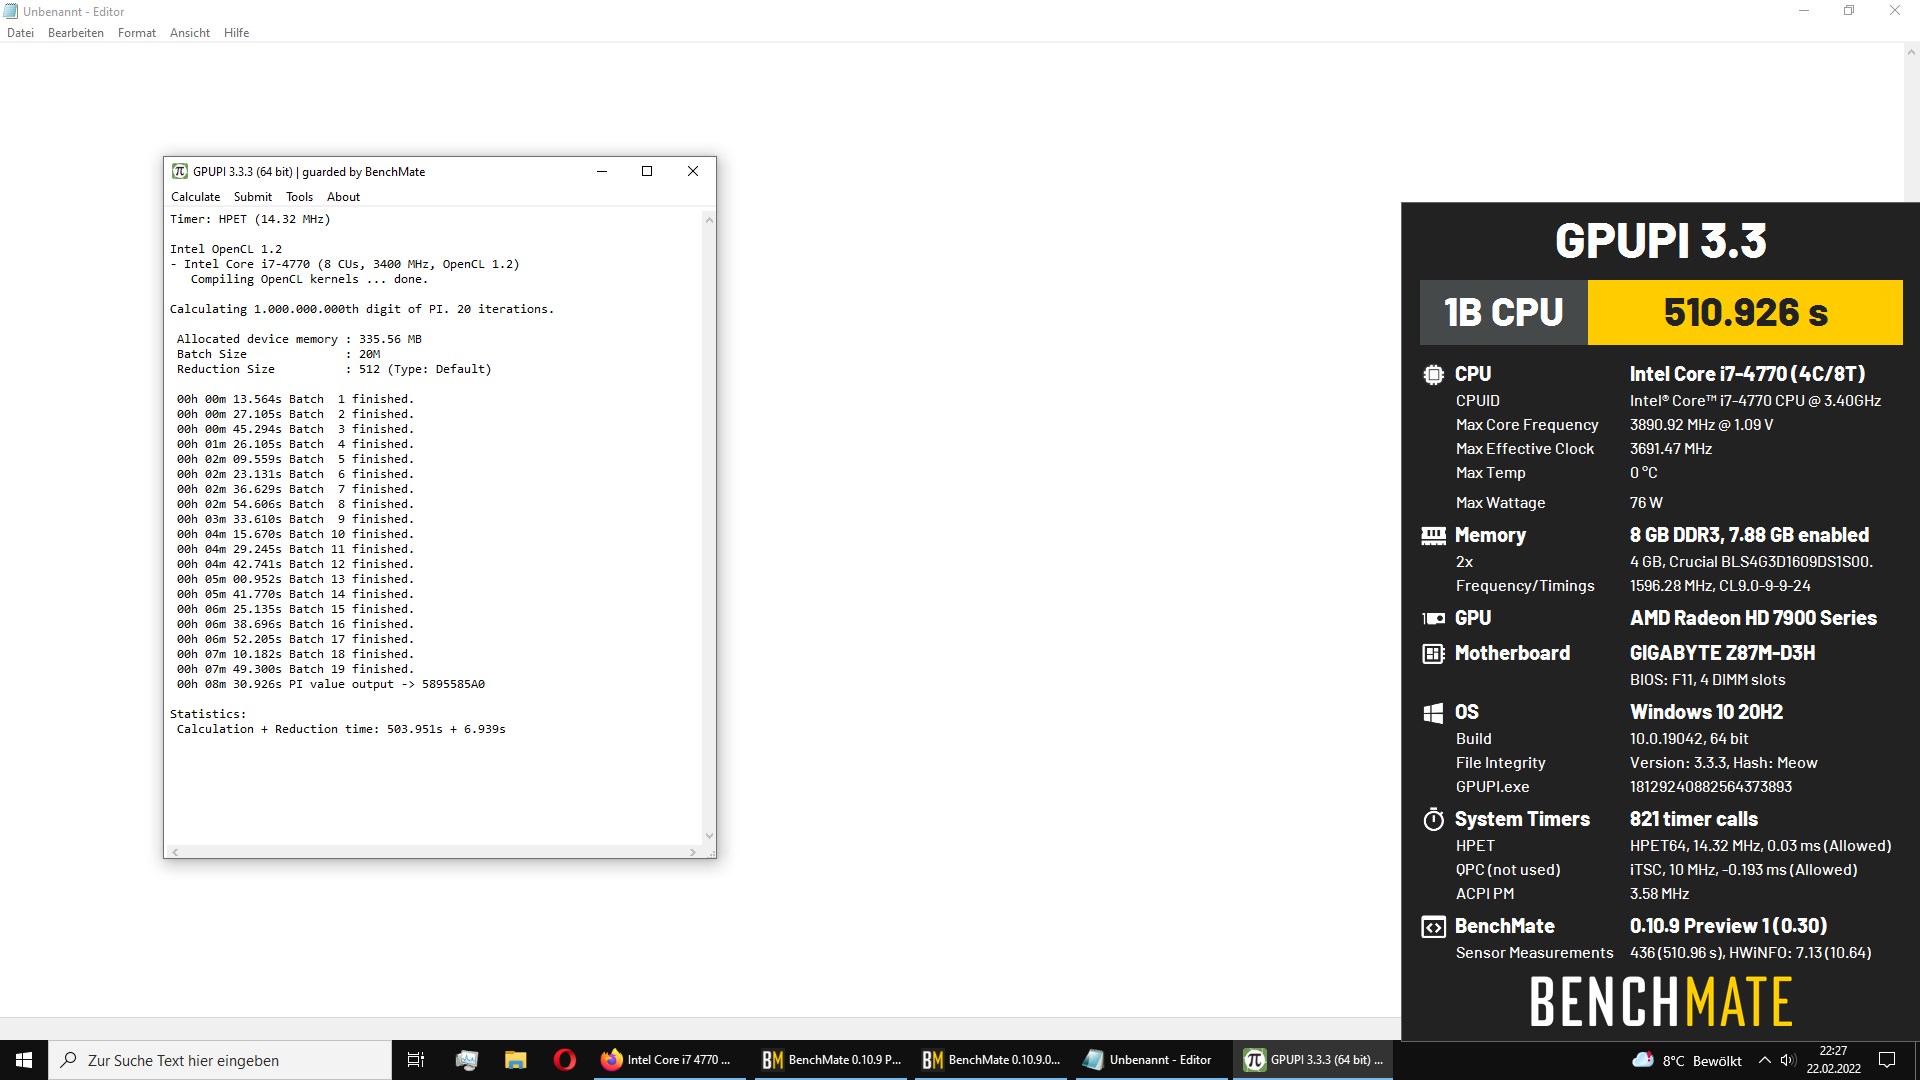Click the GPUPI horizontal scrollbar right arrow

692,852
